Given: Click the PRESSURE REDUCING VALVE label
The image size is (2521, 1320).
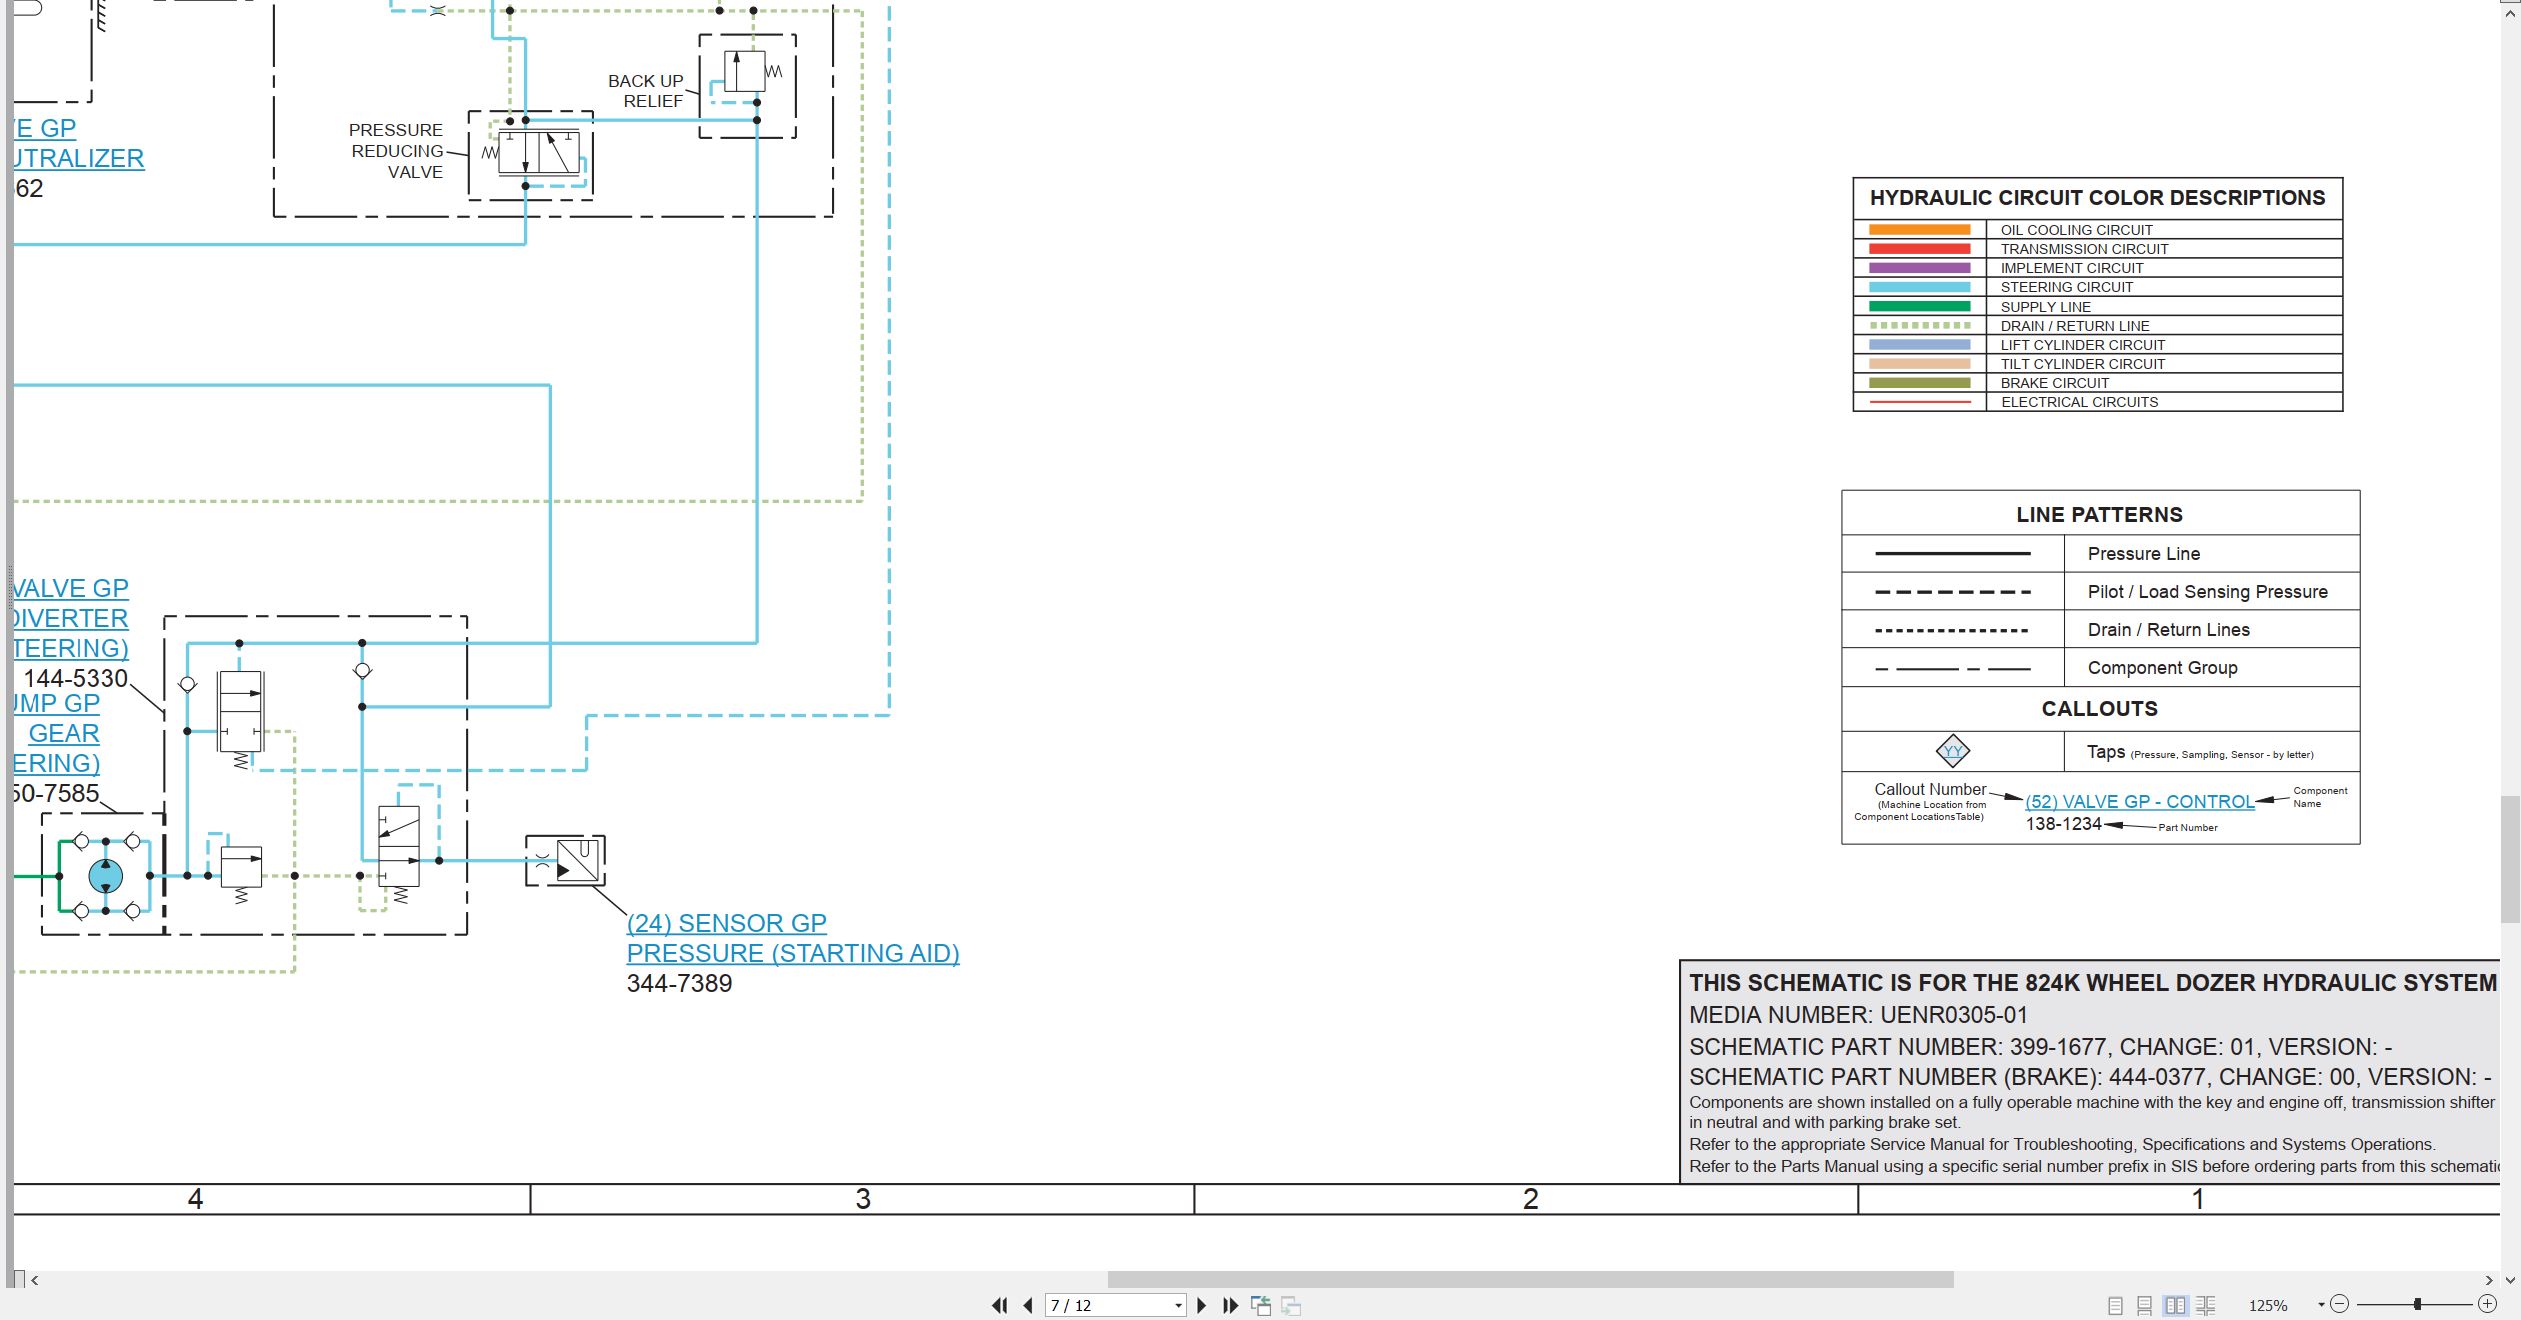Looking at the screenshot, I should (396, 151).
